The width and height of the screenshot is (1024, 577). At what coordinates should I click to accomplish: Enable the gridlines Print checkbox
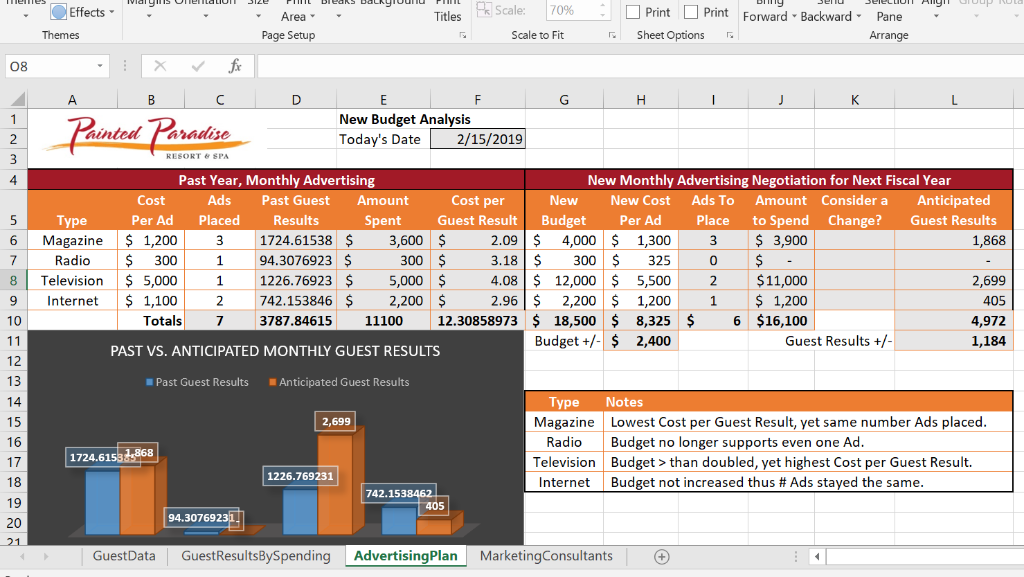pos(633,12)
